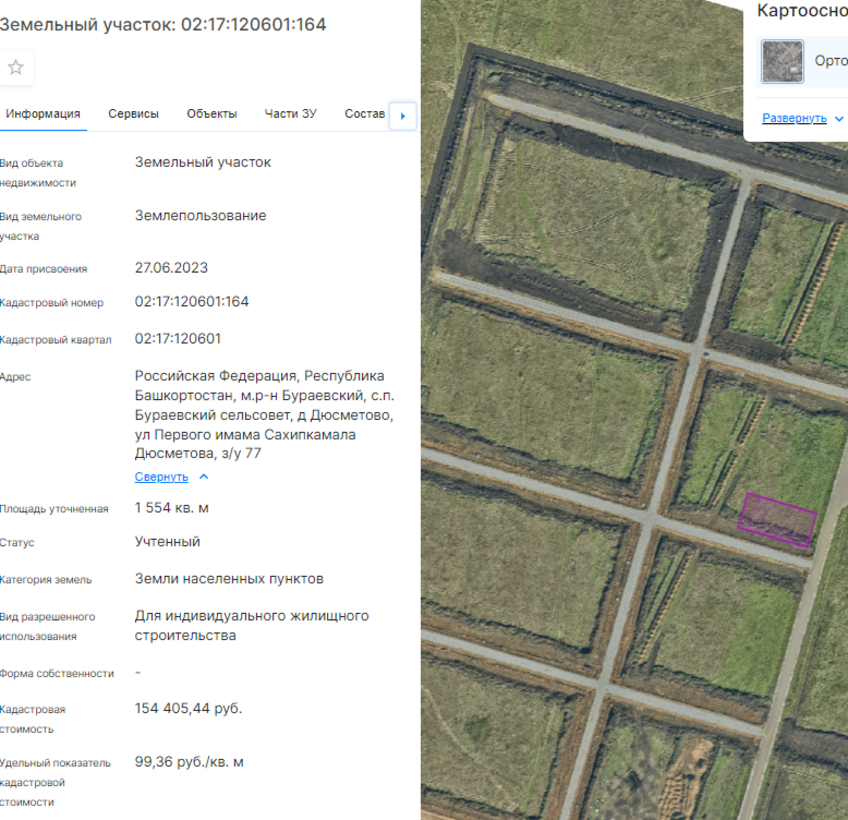Go to the Состав tab
Viewport: 848px width, 820px height.
[364, 114]
